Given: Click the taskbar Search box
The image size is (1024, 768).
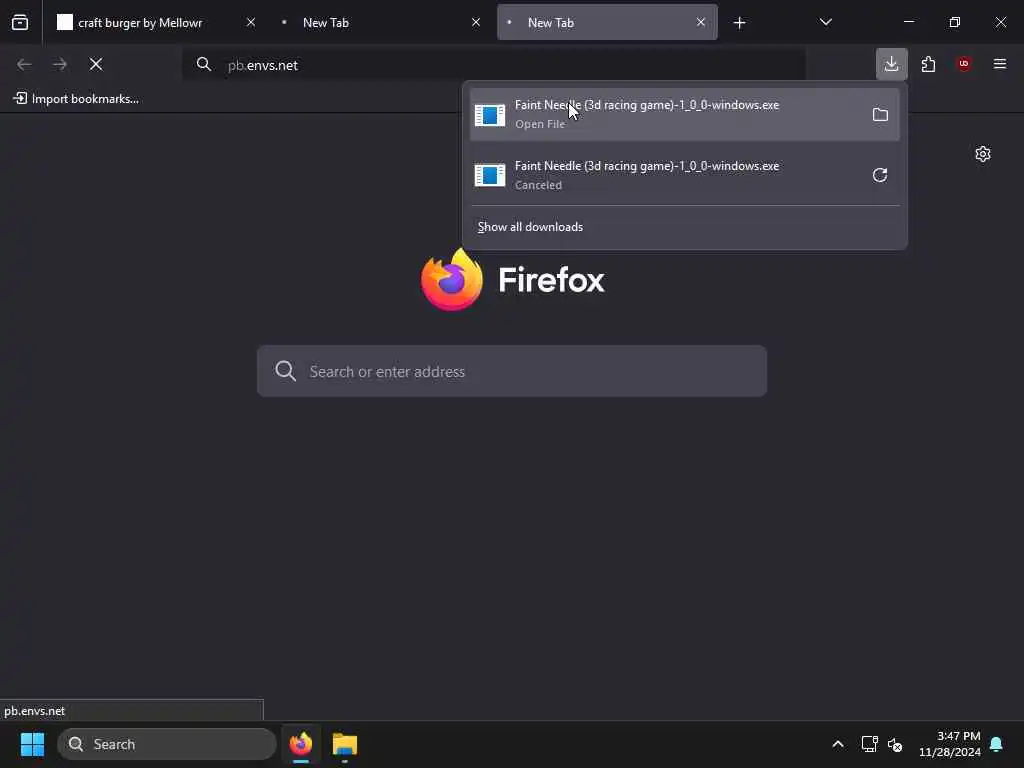Looking at the screenshot, I should pyautogui.click(x=167, y=744).
